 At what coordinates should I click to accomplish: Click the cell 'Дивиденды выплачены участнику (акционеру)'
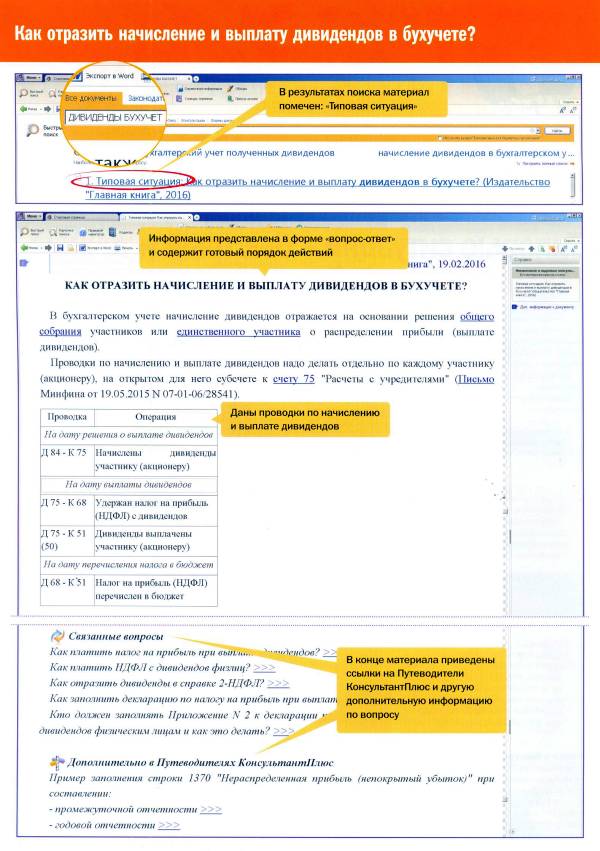(156, 540)
